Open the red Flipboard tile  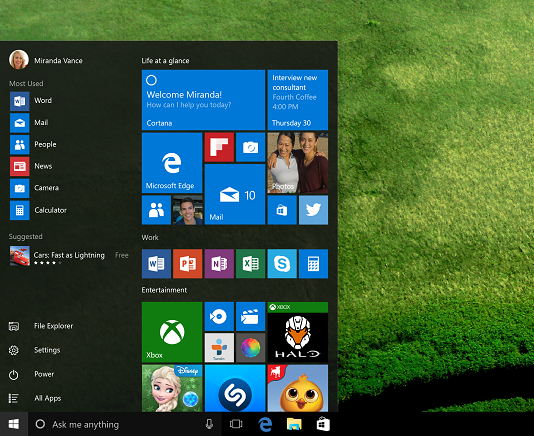coord(219,147)
